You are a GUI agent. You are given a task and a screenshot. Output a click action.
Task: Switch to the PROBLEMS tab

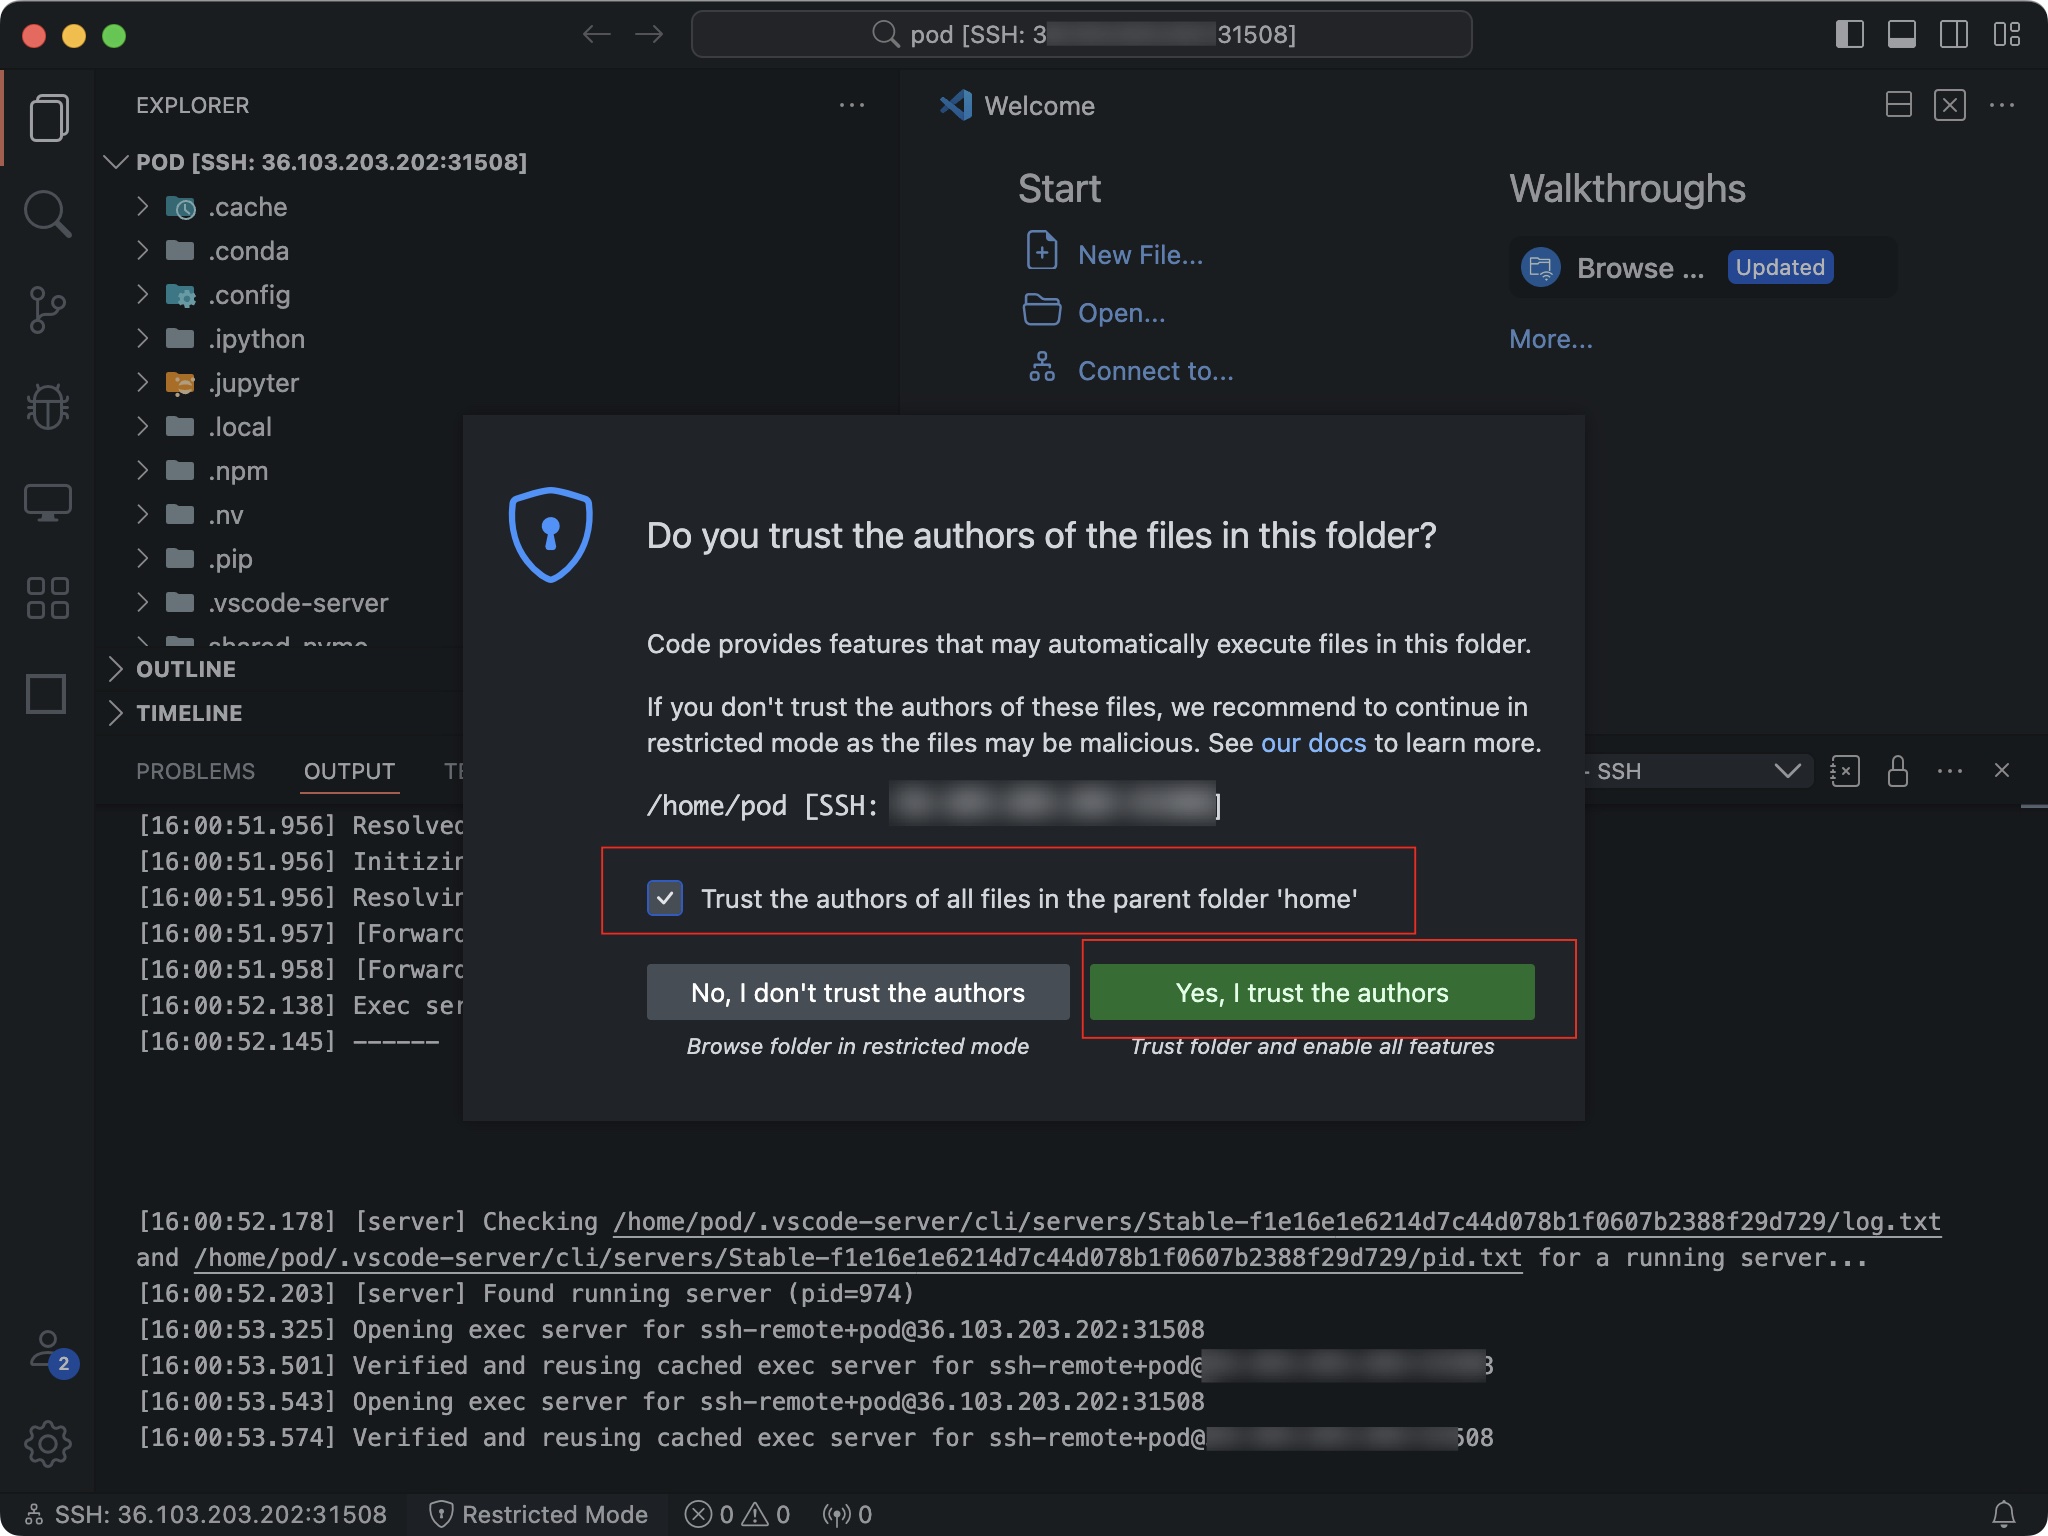pyautogui.click(x=196, y=771)
